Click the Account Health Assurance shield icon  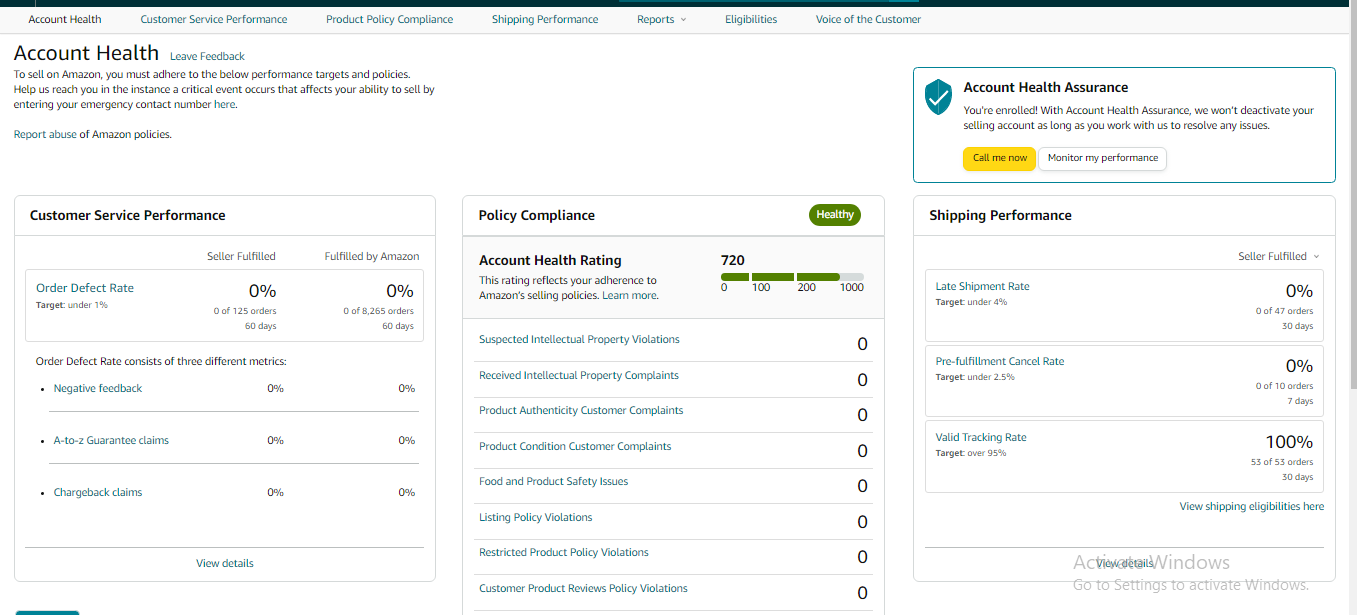(x=938, y=97)
